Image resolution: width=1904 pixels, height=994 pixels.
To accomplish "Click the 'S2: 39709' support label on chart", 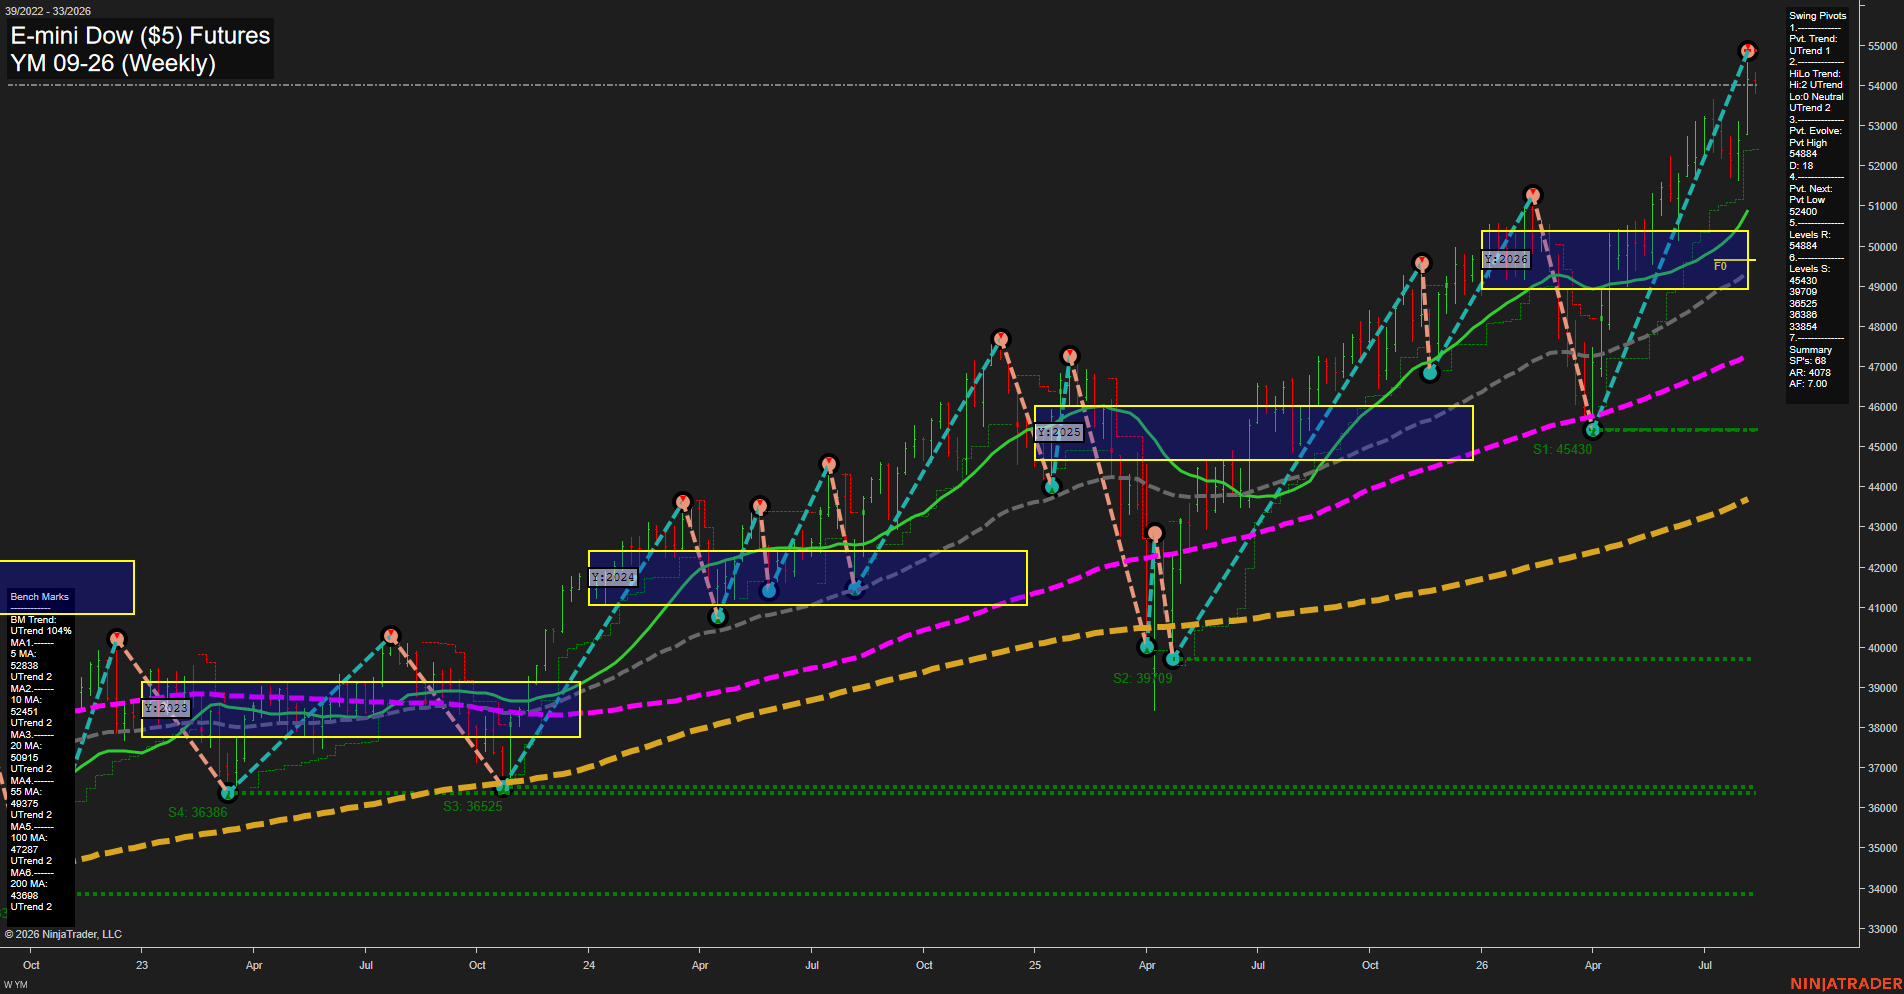I will [x=1142, y=678].
